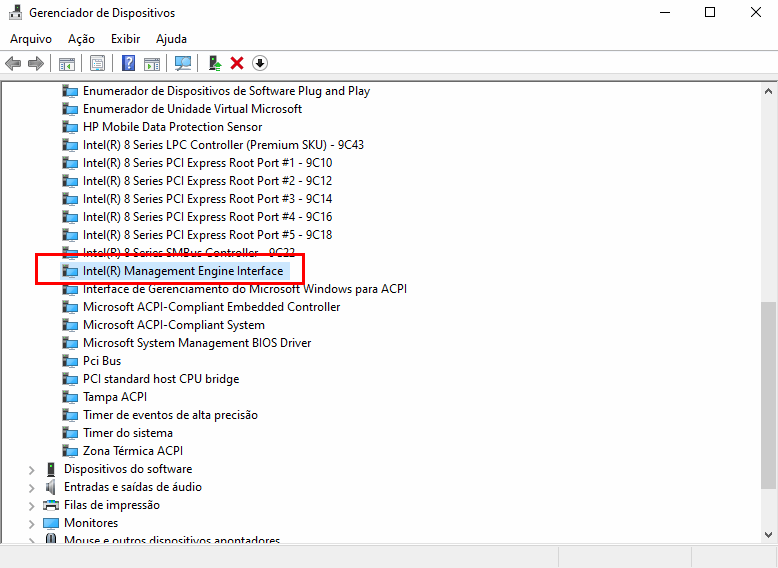The height and width of the screenshot is (568, 778).
Task: Select Microsoft System Management BIOS Driver
Action: click(197, 343)
